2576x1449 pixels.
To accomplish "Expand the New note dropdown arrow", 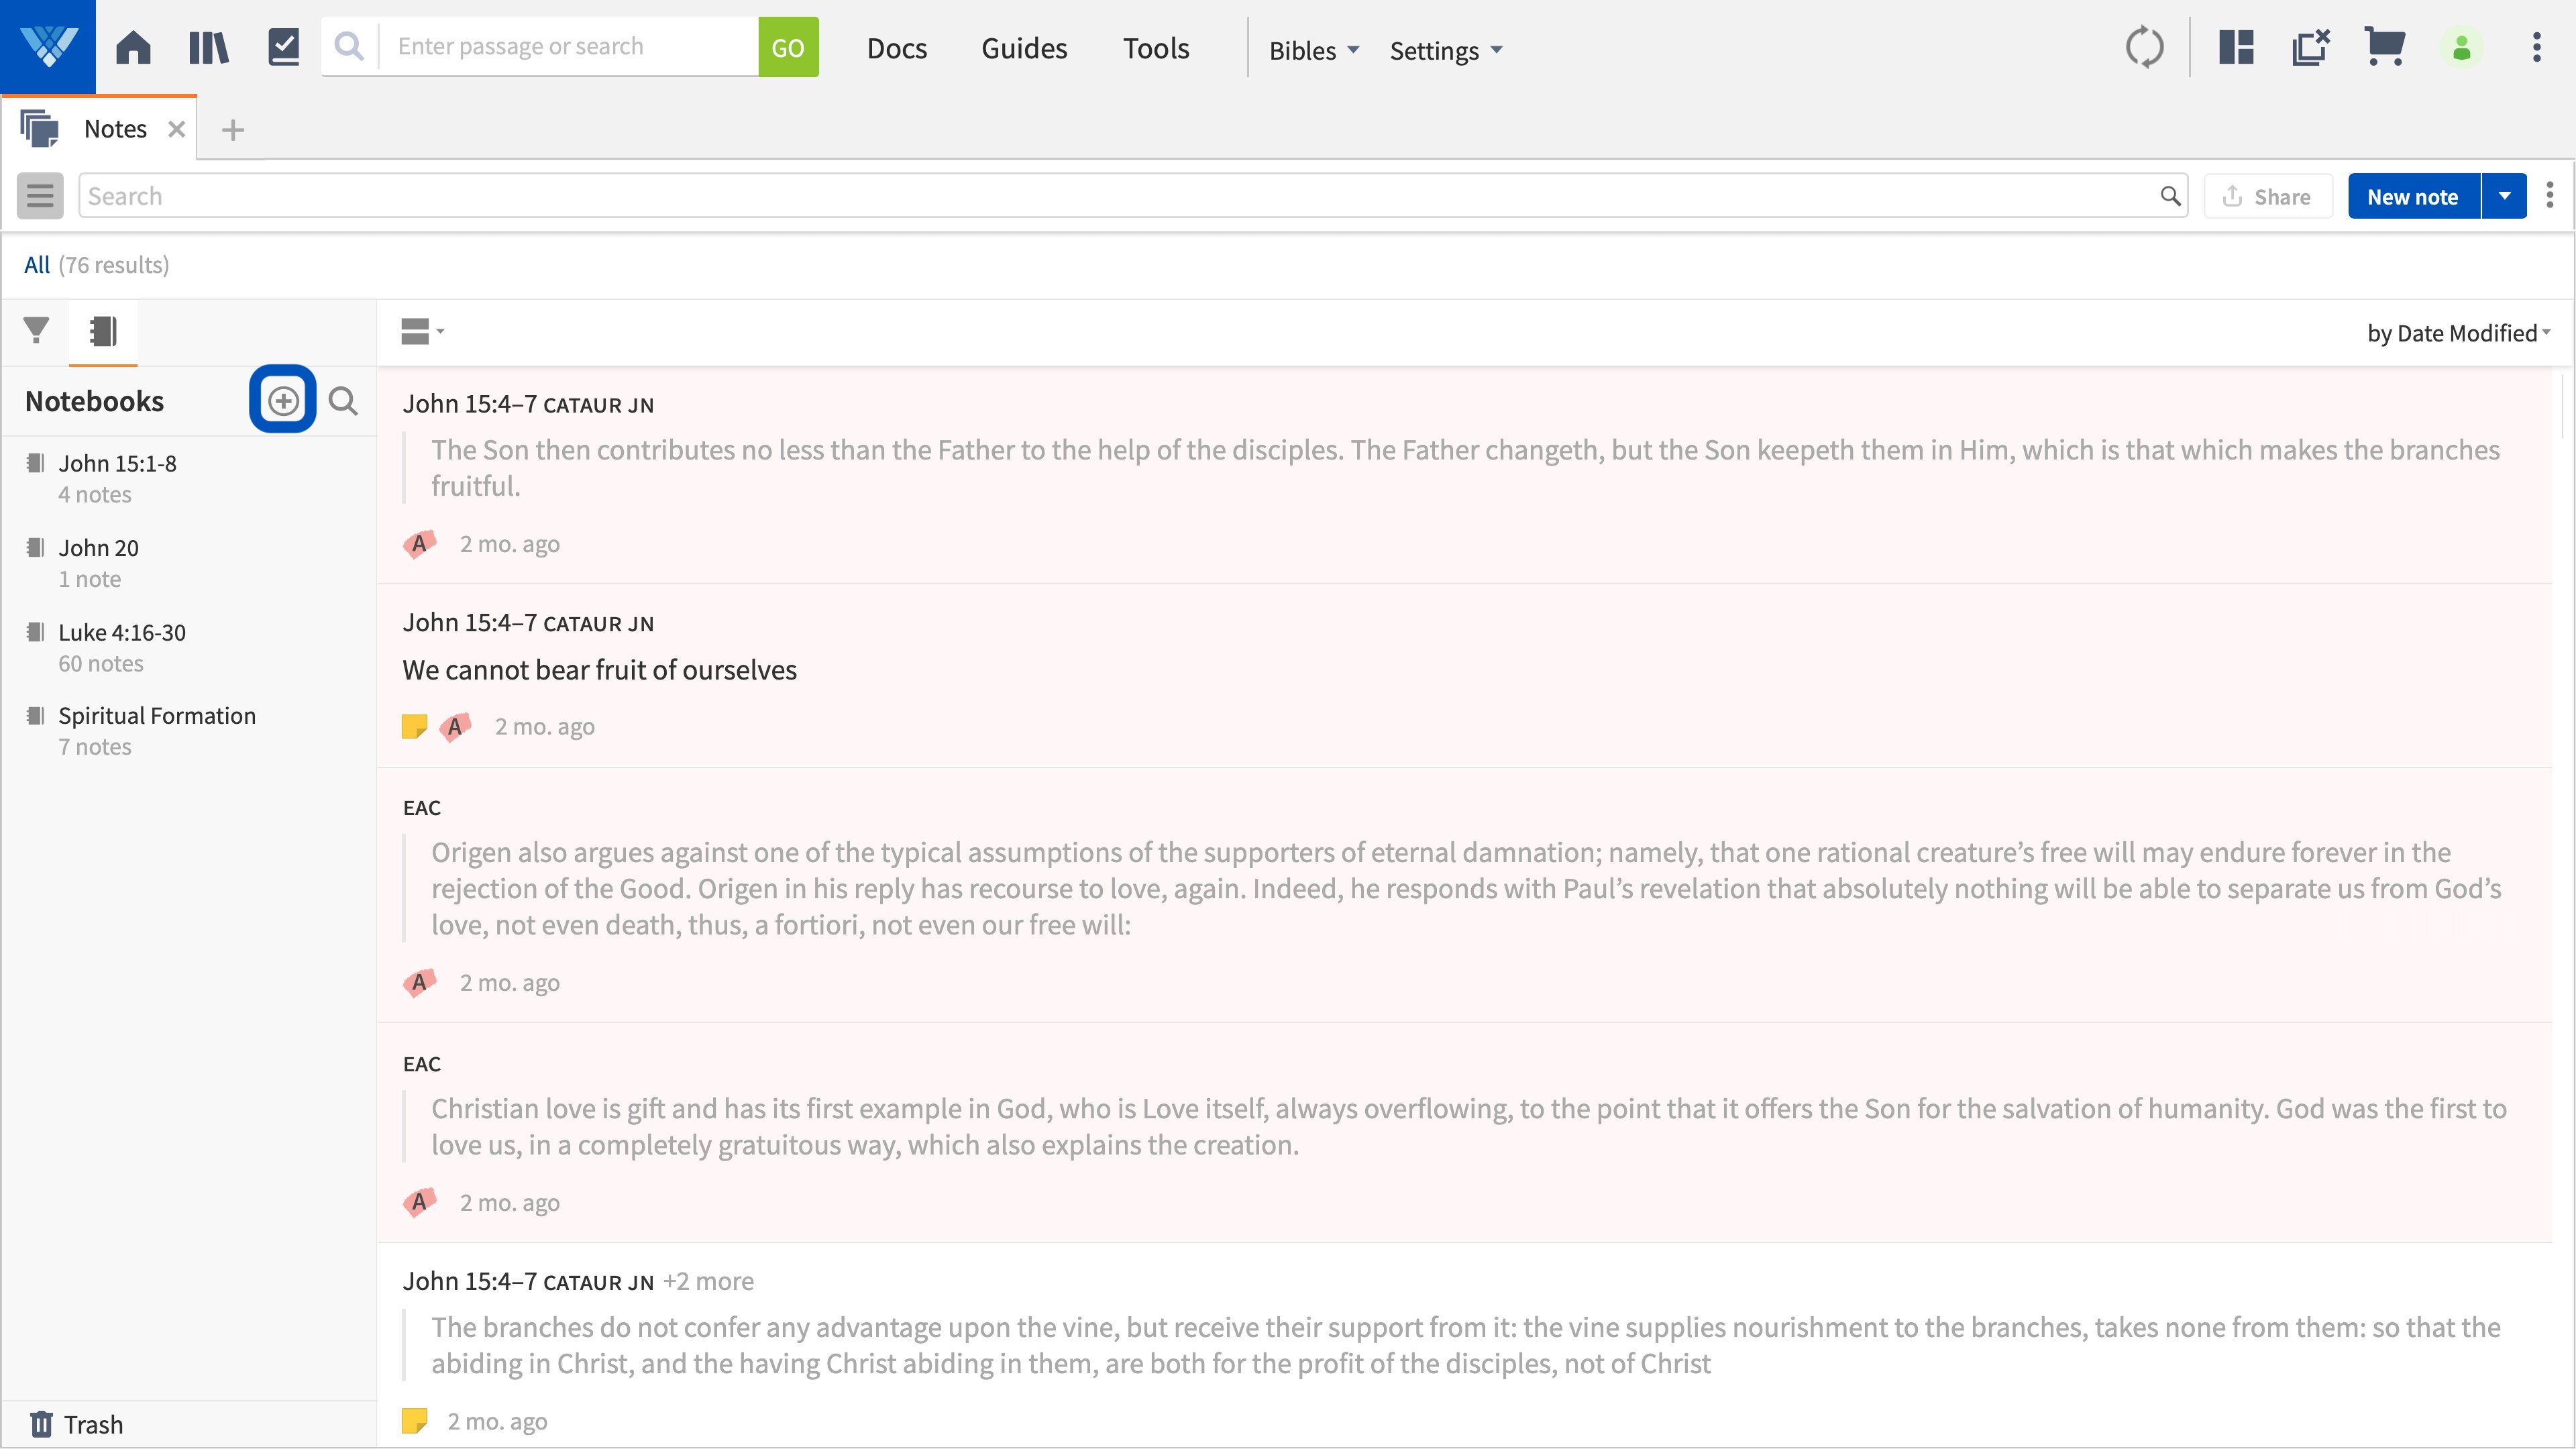I will (x=2504, y=196).
